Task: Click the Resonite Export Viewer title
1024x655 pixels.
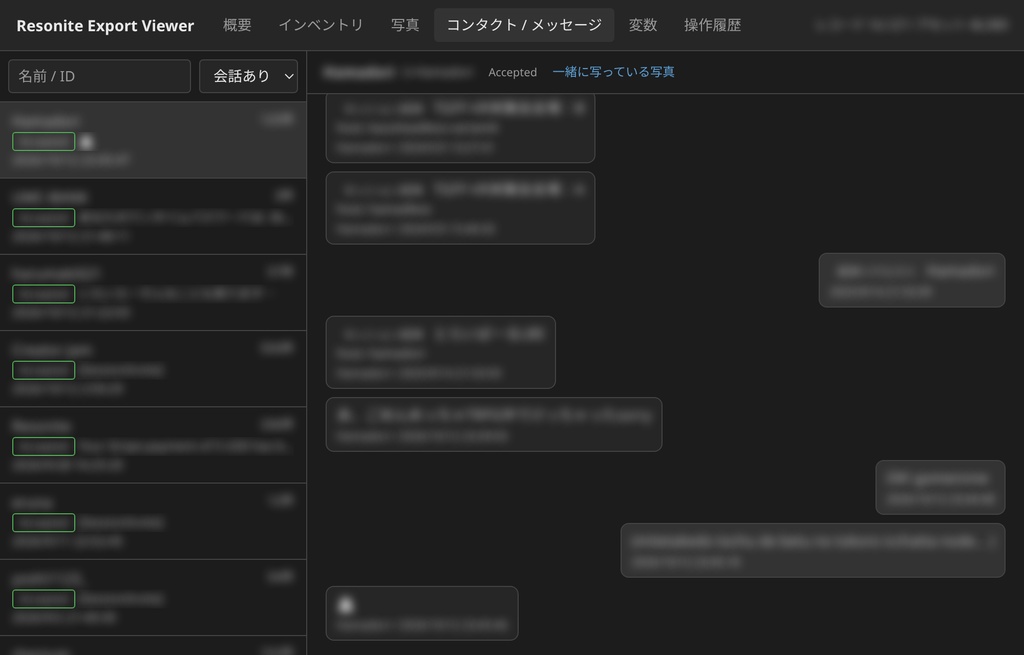Action: coord(105,25)
